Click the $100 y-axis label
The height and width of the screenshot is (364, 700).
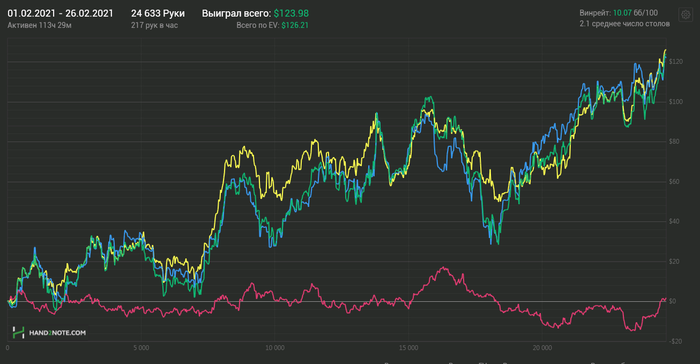(675, 102)
